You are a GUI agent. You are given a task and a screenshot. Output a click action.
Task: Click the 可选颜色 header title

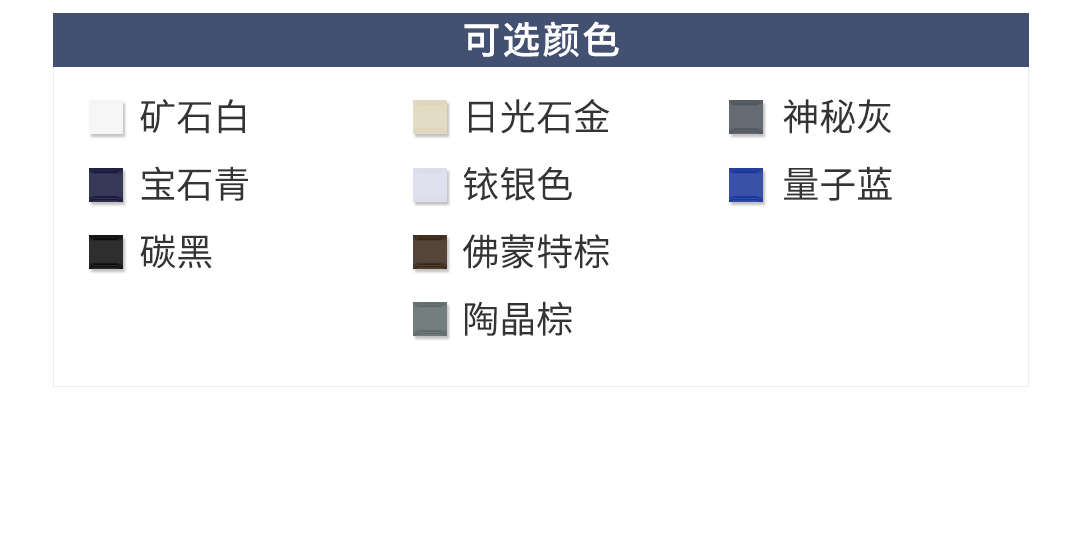coord(541,40)
